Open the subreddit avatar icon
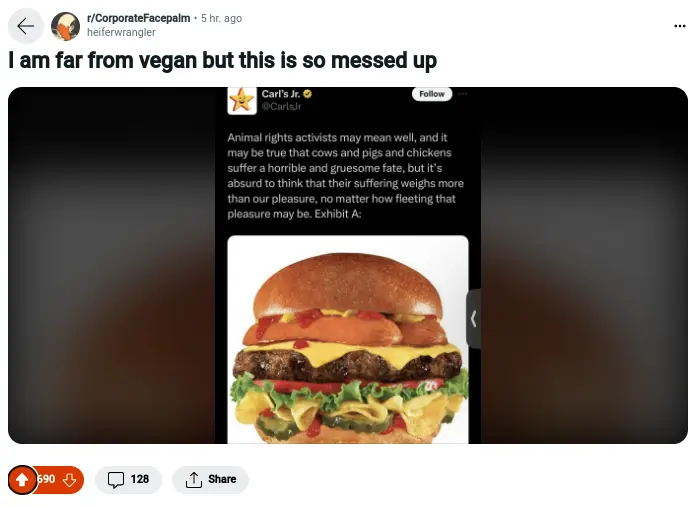 [65, 26]
